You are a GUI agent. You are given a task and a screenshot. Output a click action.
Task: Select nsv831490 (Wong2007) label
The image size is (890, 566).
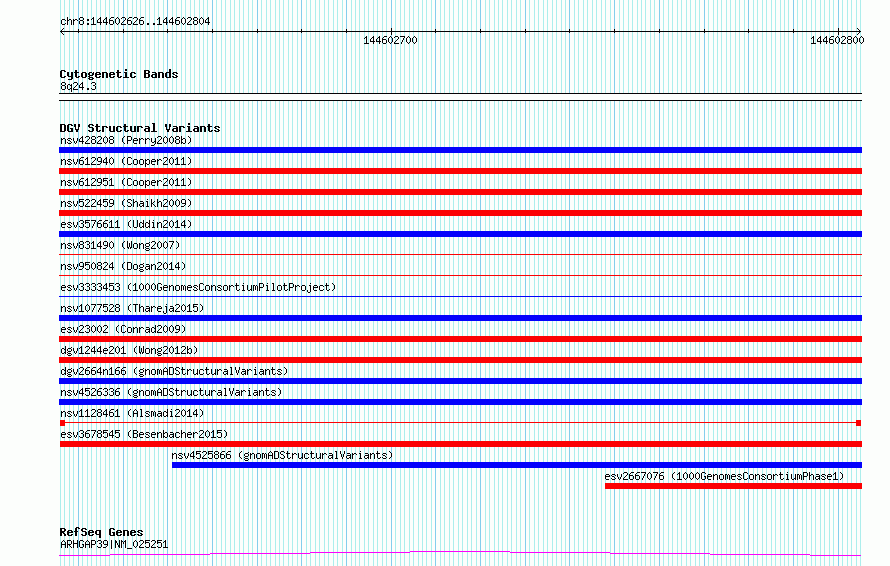[120, 245]
